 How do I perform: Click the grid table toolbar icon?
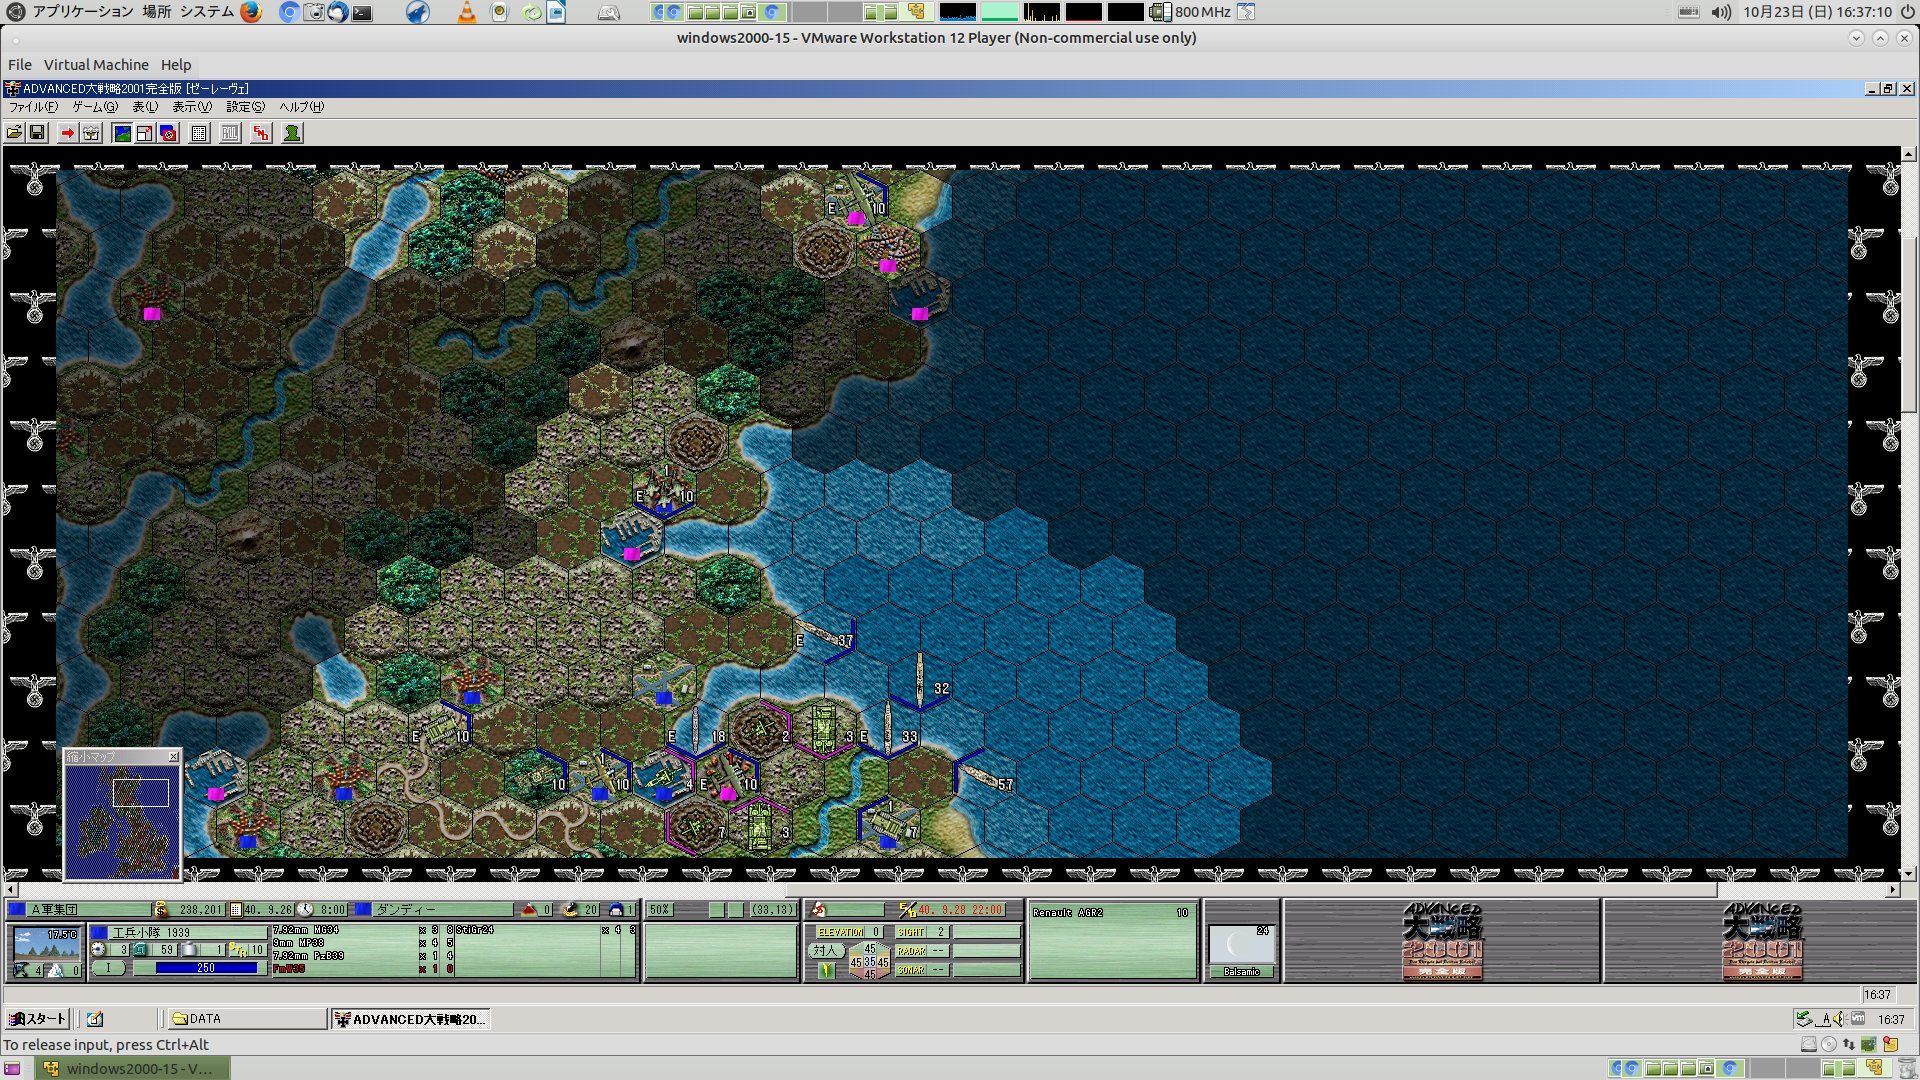[199, 133]
